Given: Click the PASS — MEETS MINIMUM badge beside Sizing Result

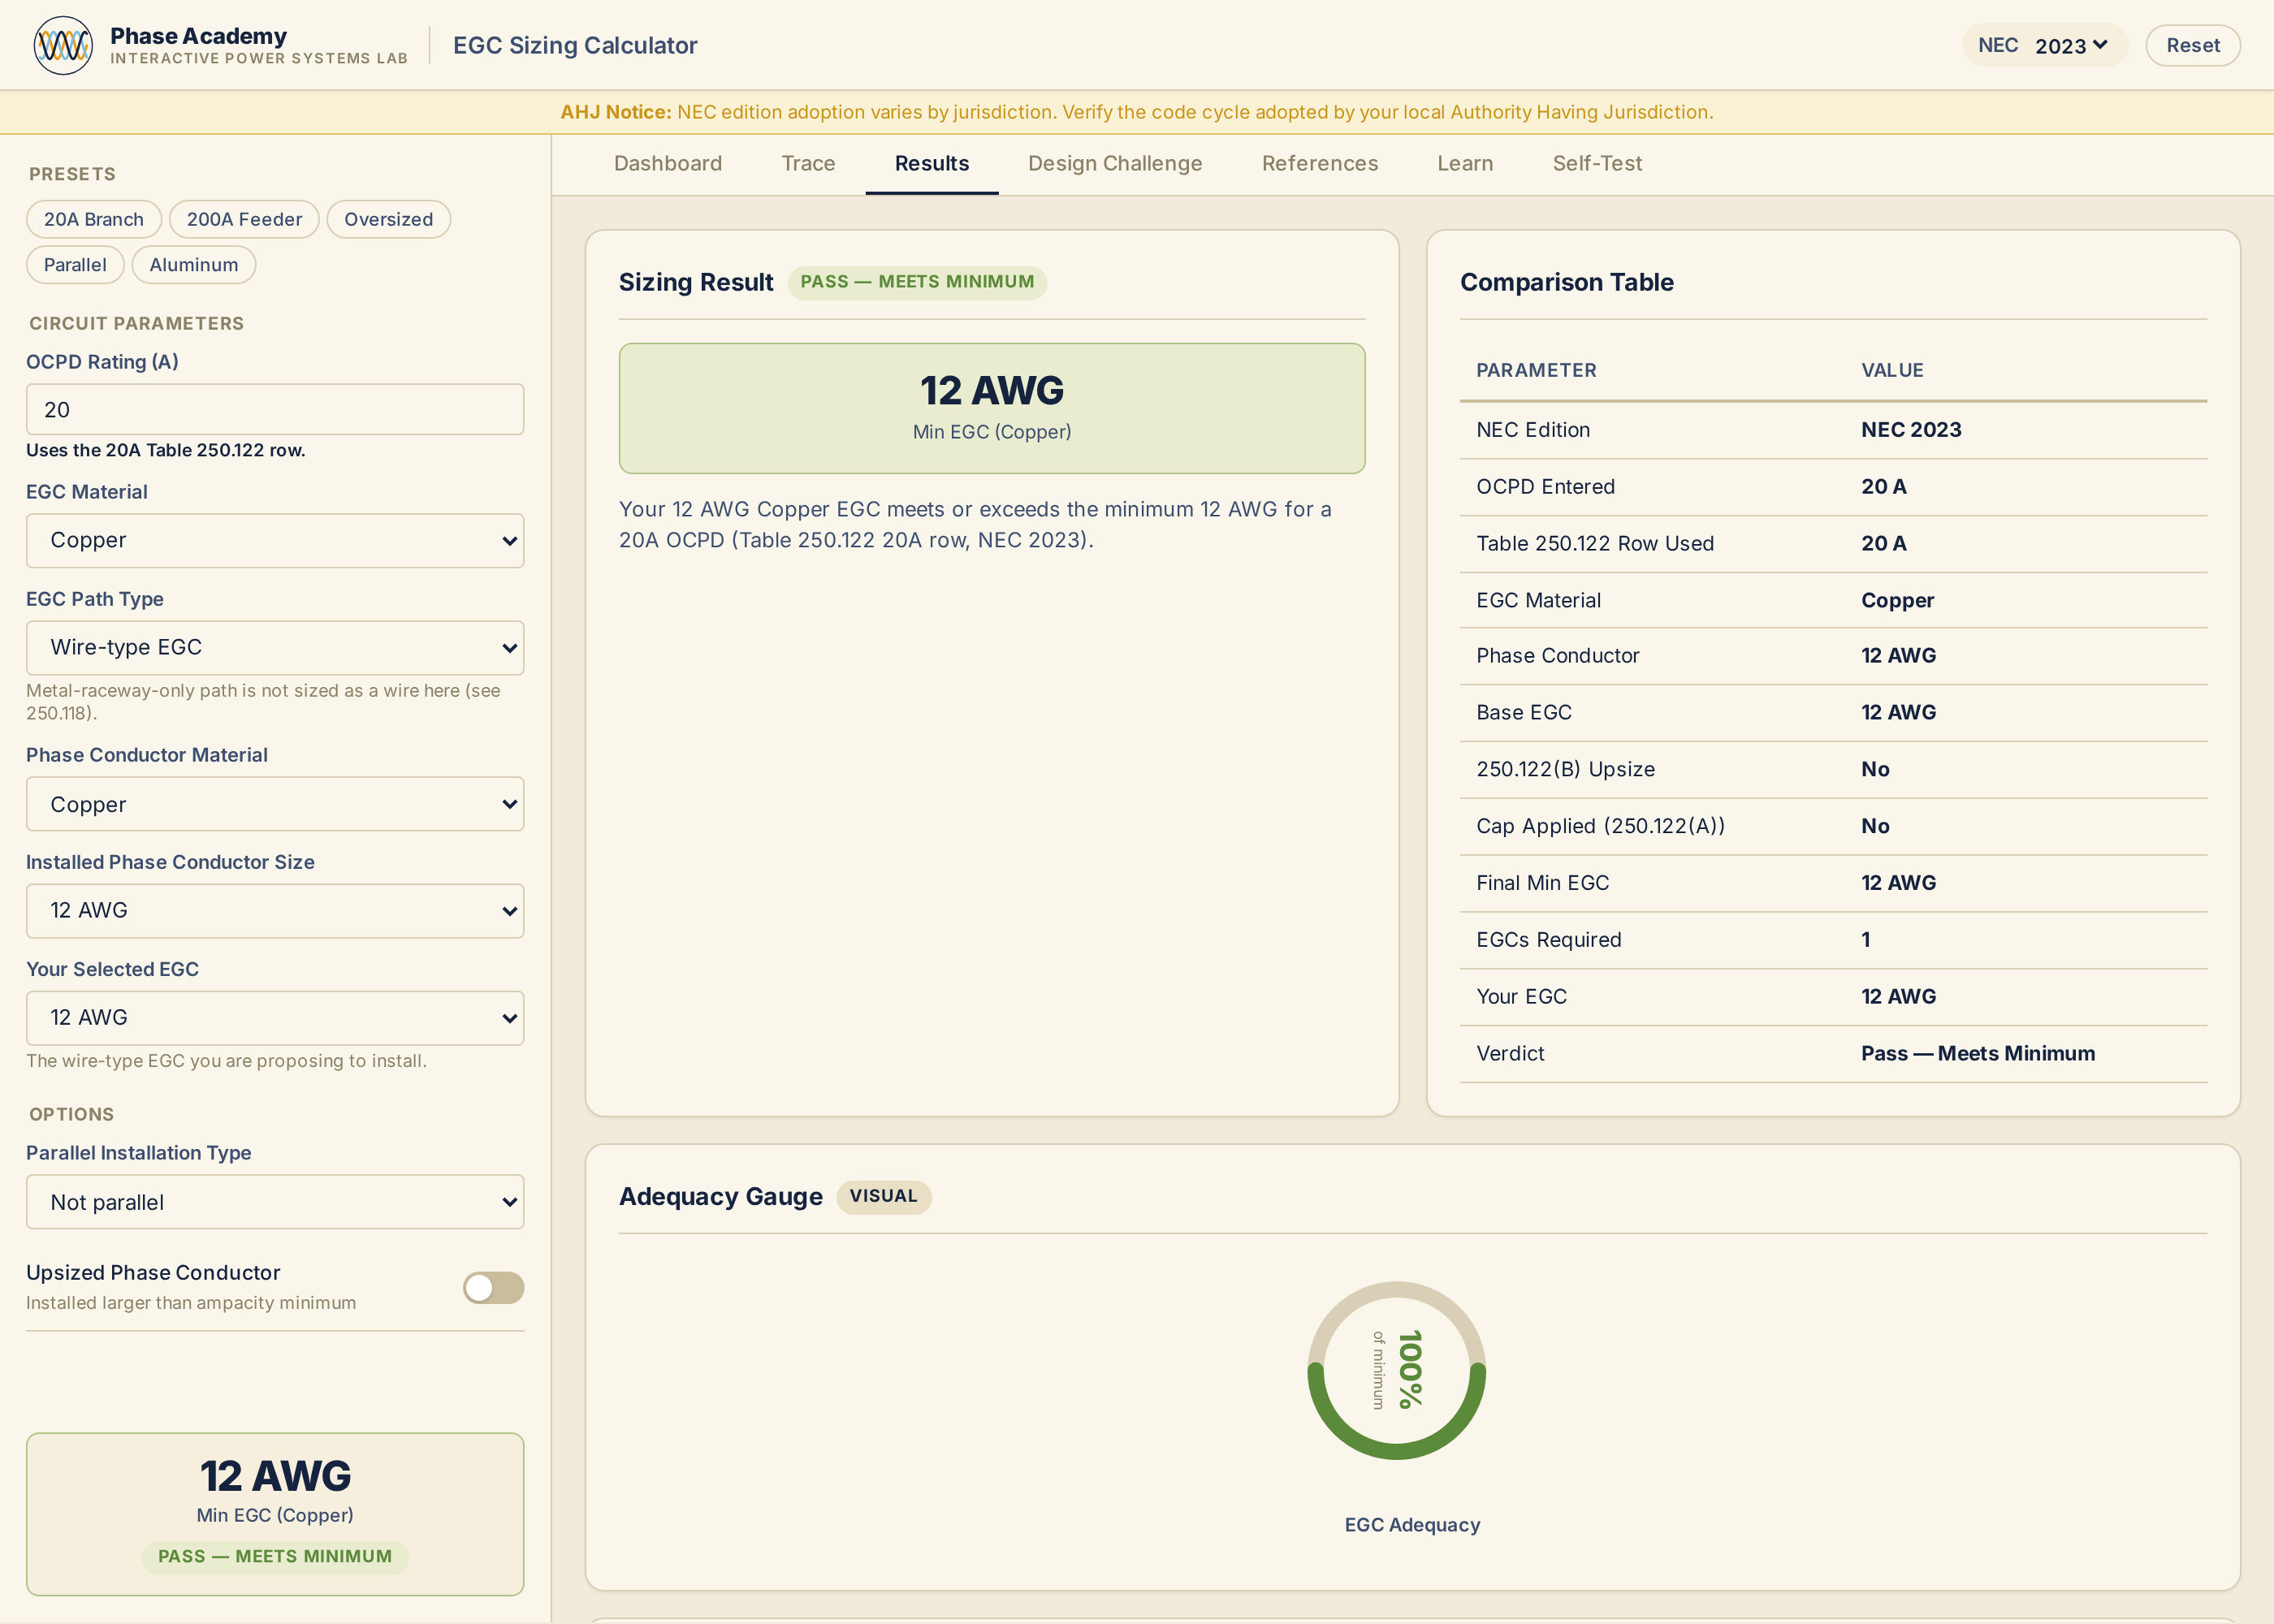Looking at the screenshot, I should (x=917, y=282).
